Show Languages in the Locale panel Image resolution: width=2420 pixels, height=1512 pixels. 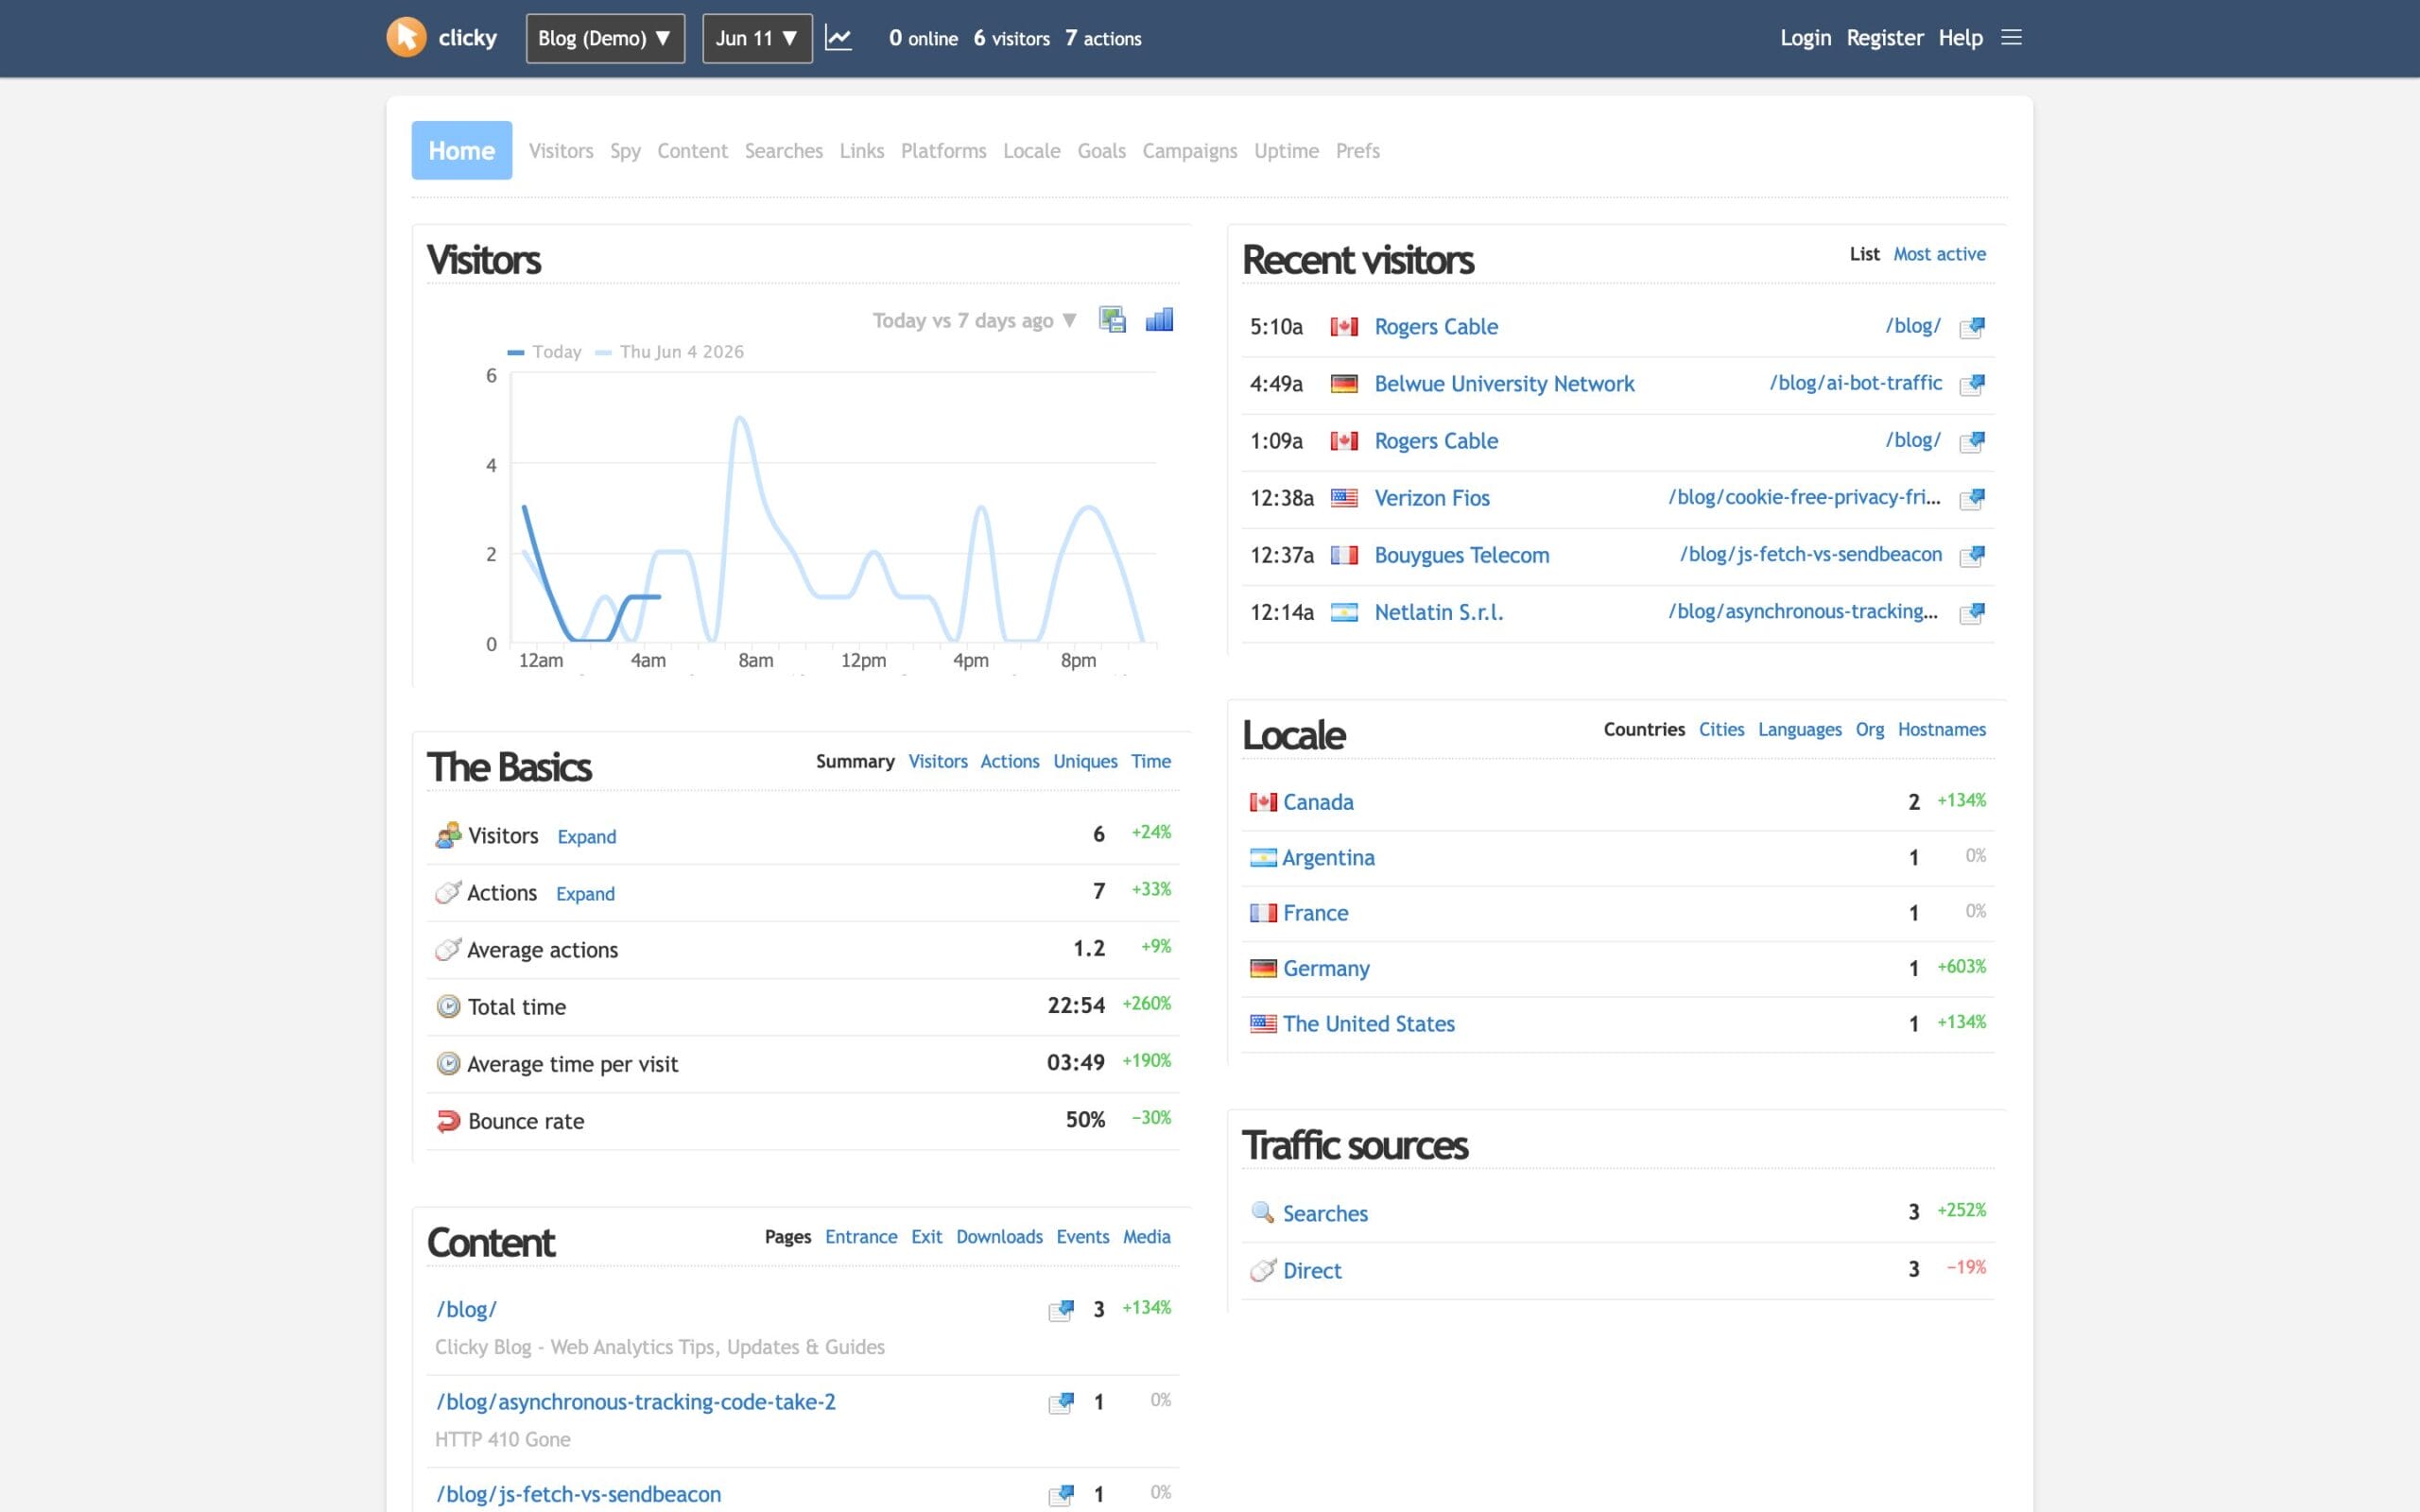click(1799, 730)
